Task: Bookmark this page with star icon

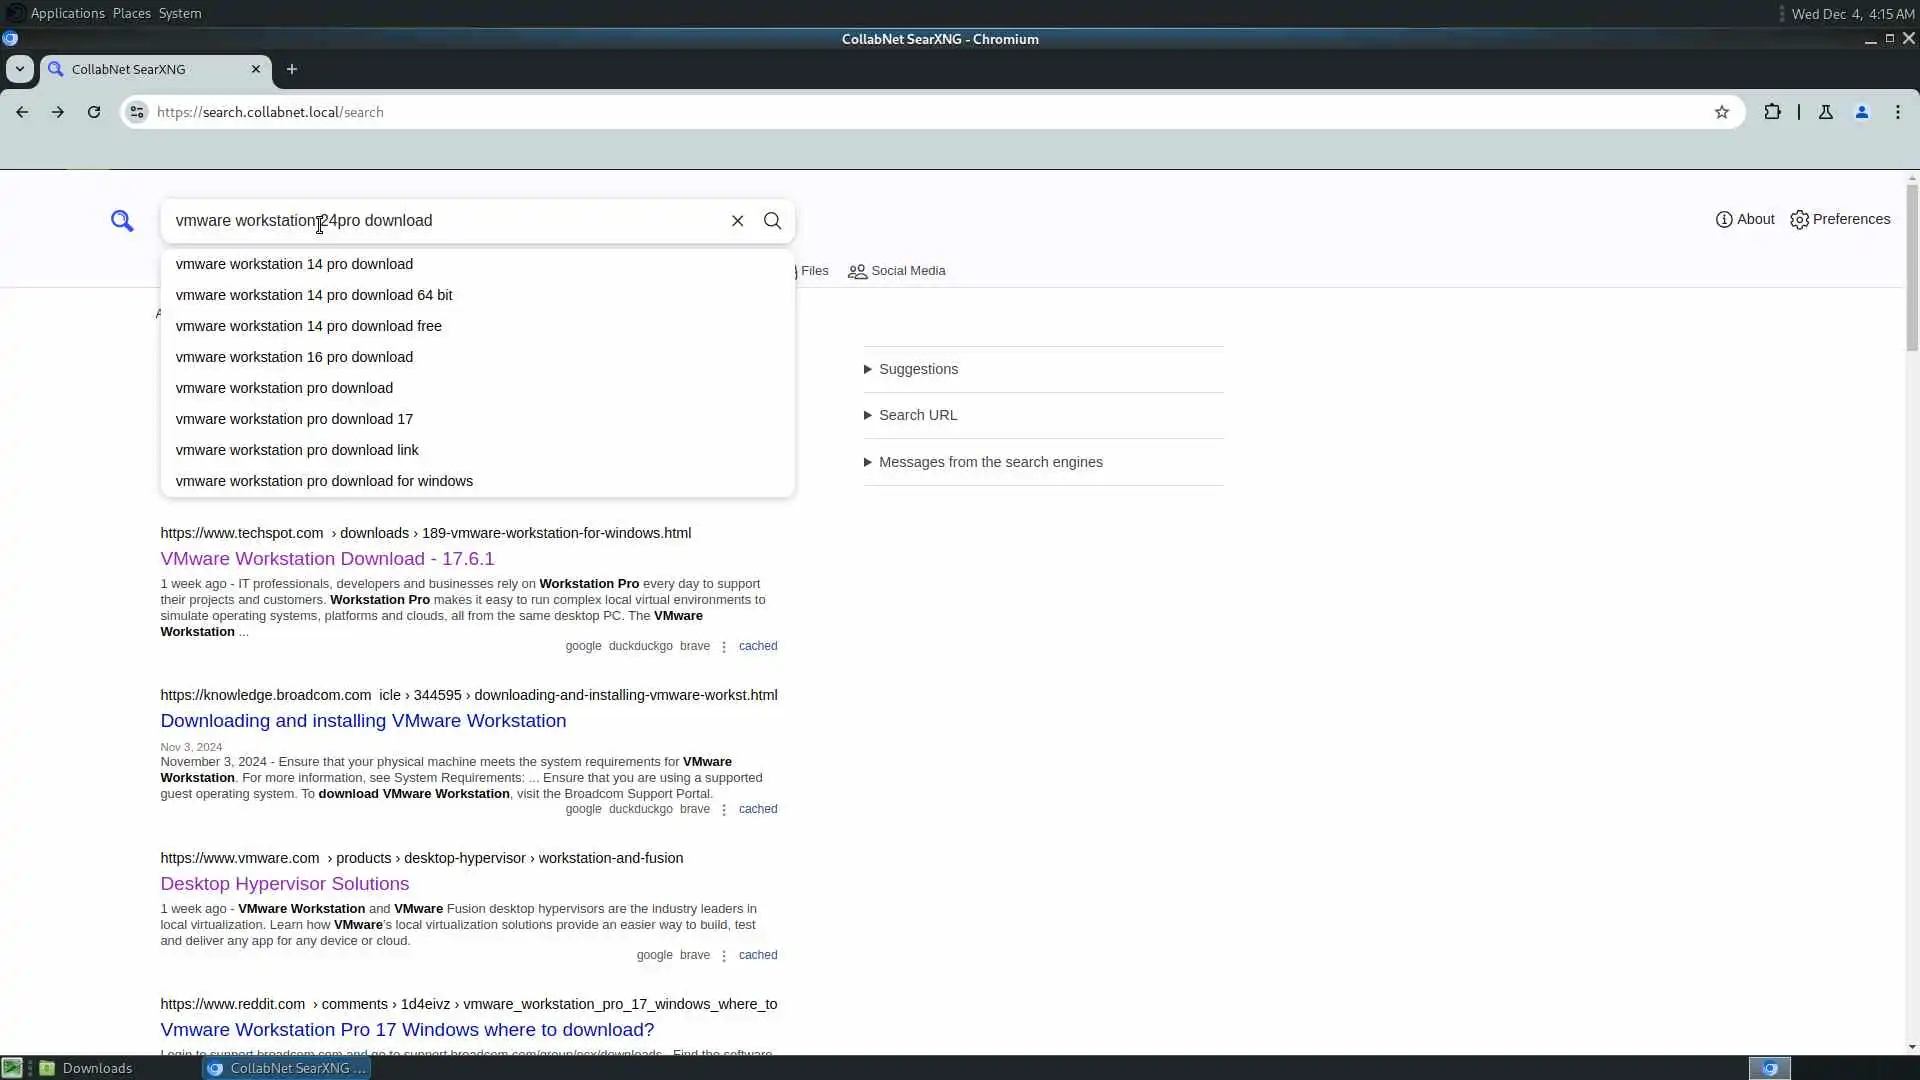Action: click(x=1721, y=112)
